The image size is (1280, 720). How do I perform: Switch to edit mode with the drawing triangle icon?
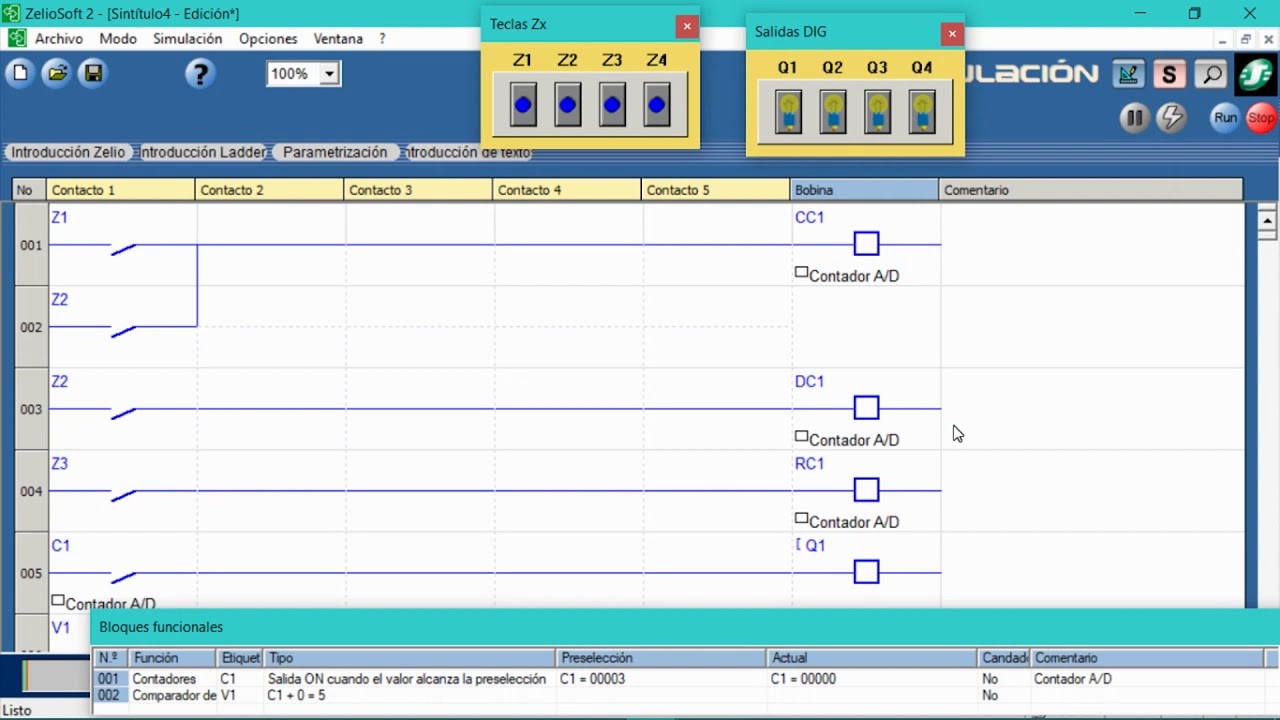[1128, 74]
